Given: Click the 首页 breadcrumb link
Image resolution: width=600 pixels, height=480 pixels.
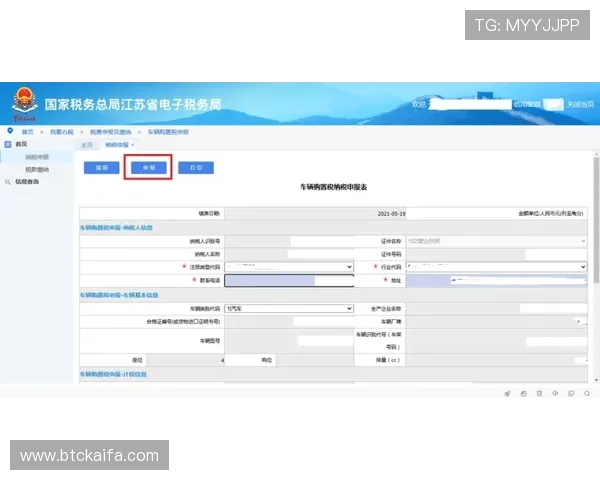Looking at the screenshot, I should 28,132.
